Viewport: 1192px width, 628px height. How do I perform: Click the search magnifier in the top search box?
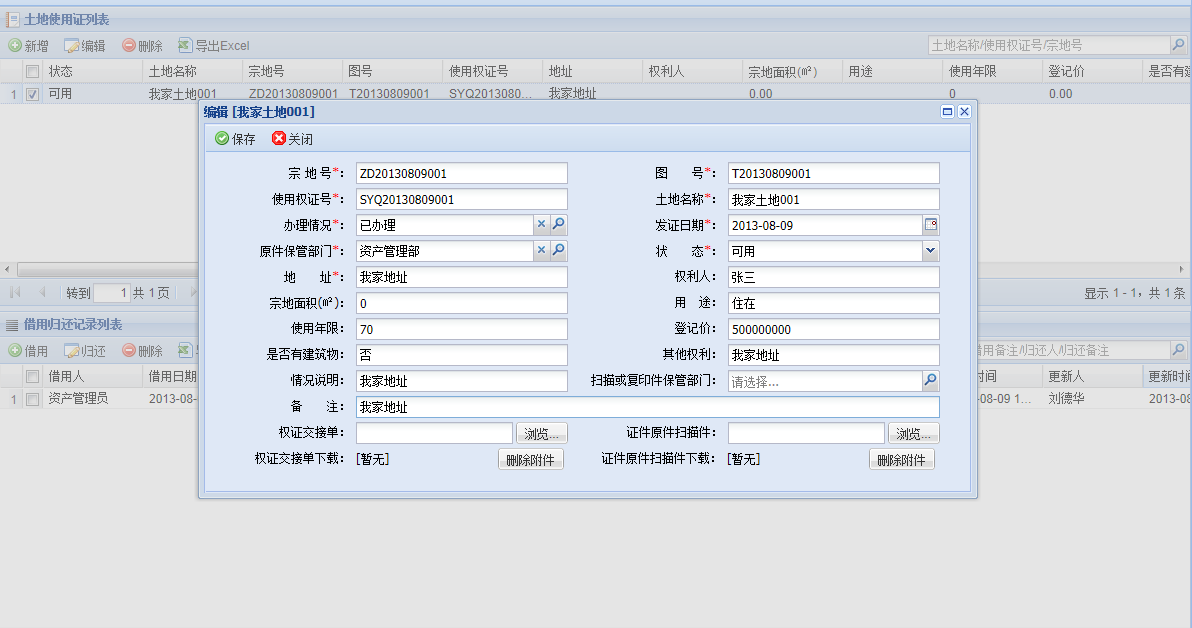coord(1178,45)
